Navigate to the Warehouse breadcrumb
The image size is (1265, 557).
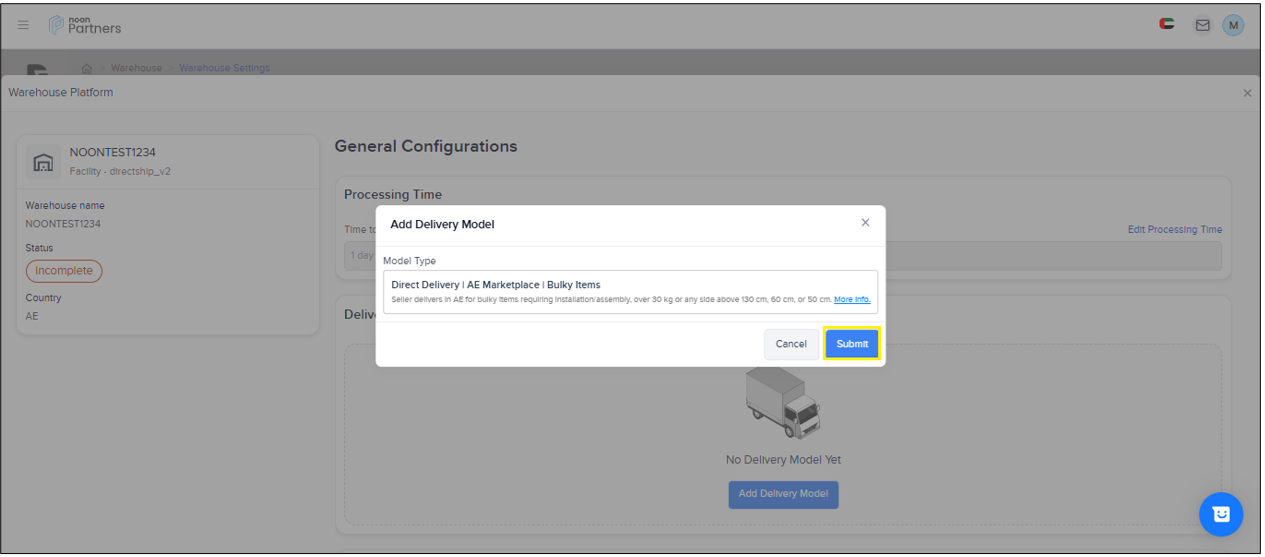136,68
